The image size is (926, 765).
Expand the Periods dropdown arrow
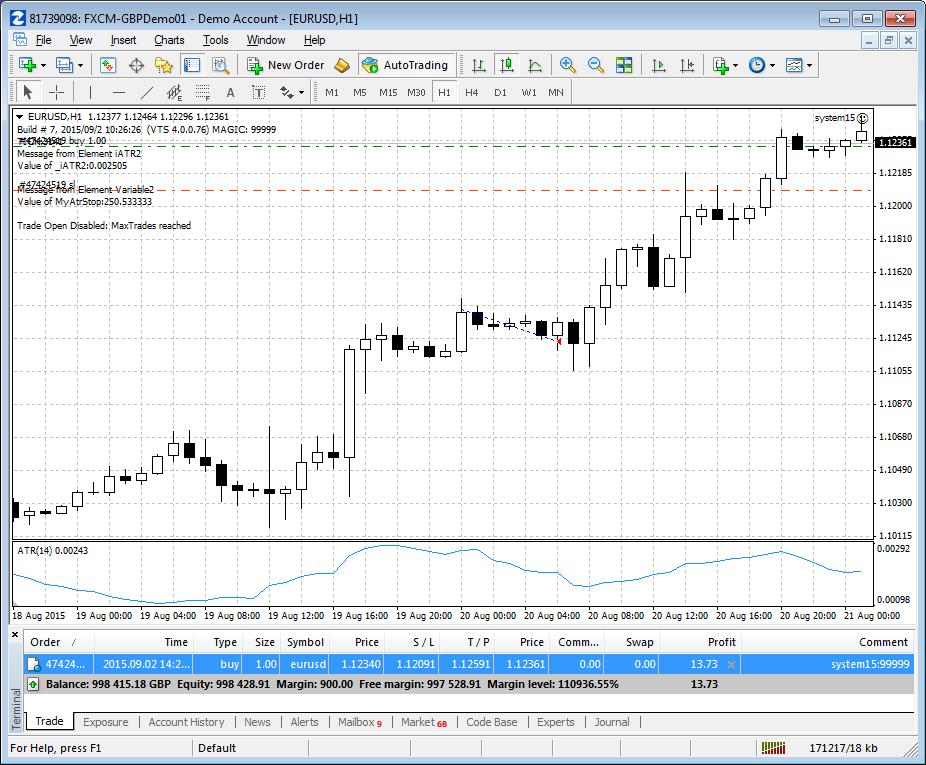coord(772,66)
